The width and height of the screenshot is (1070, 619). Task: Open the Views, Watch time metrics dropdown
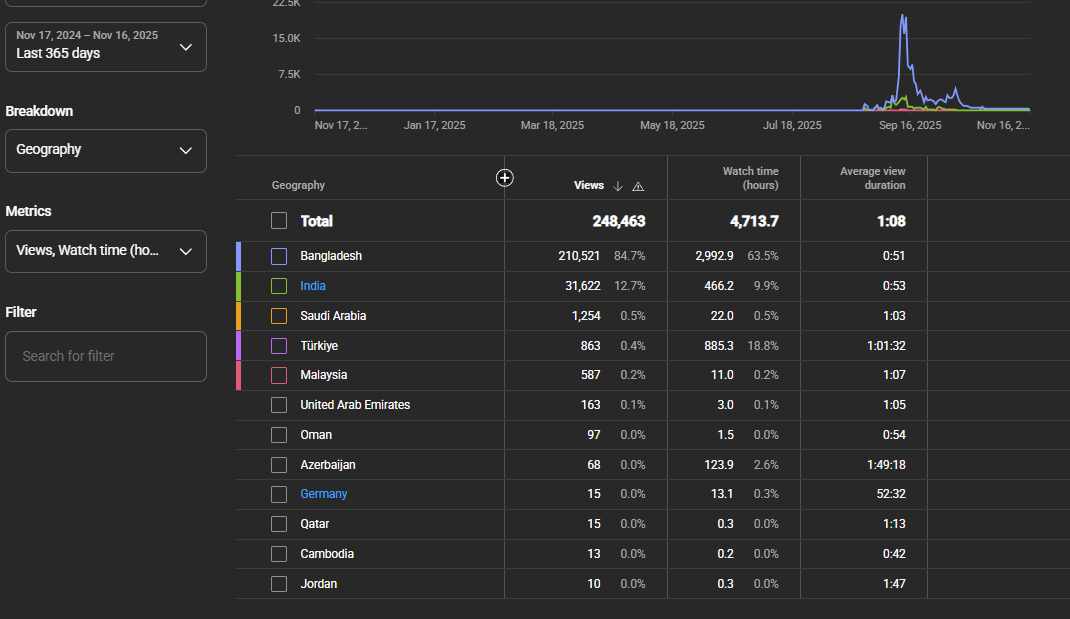(x=106, y=251)
